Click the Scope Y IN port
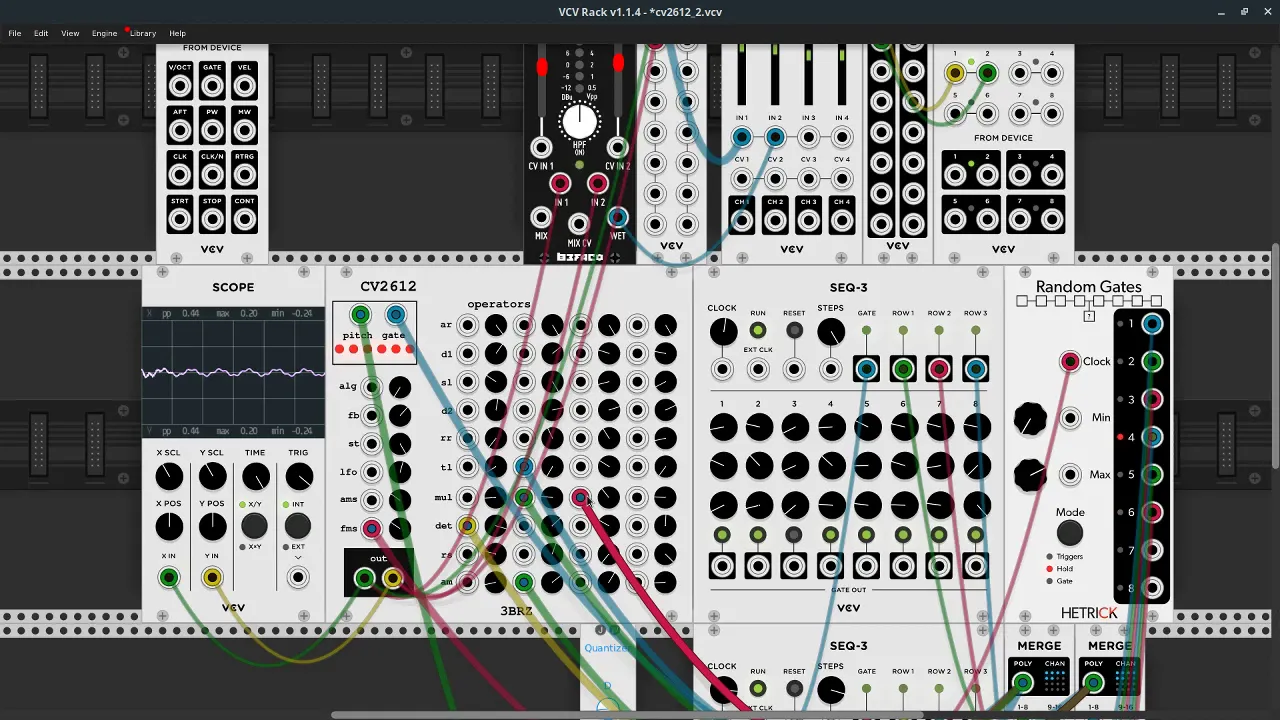Viewport: 1280px width, 720px height. (212, 577)
